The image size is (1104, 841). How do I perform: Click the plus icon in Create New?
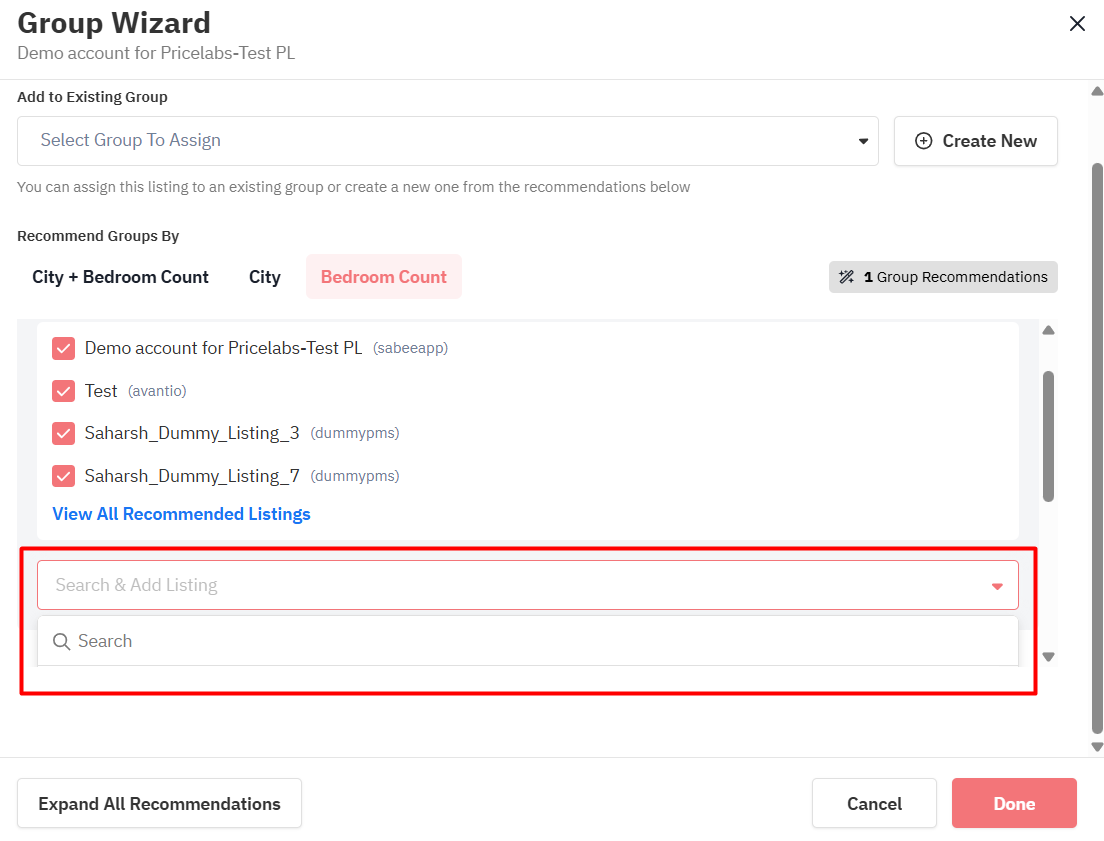tap(923, 141)
